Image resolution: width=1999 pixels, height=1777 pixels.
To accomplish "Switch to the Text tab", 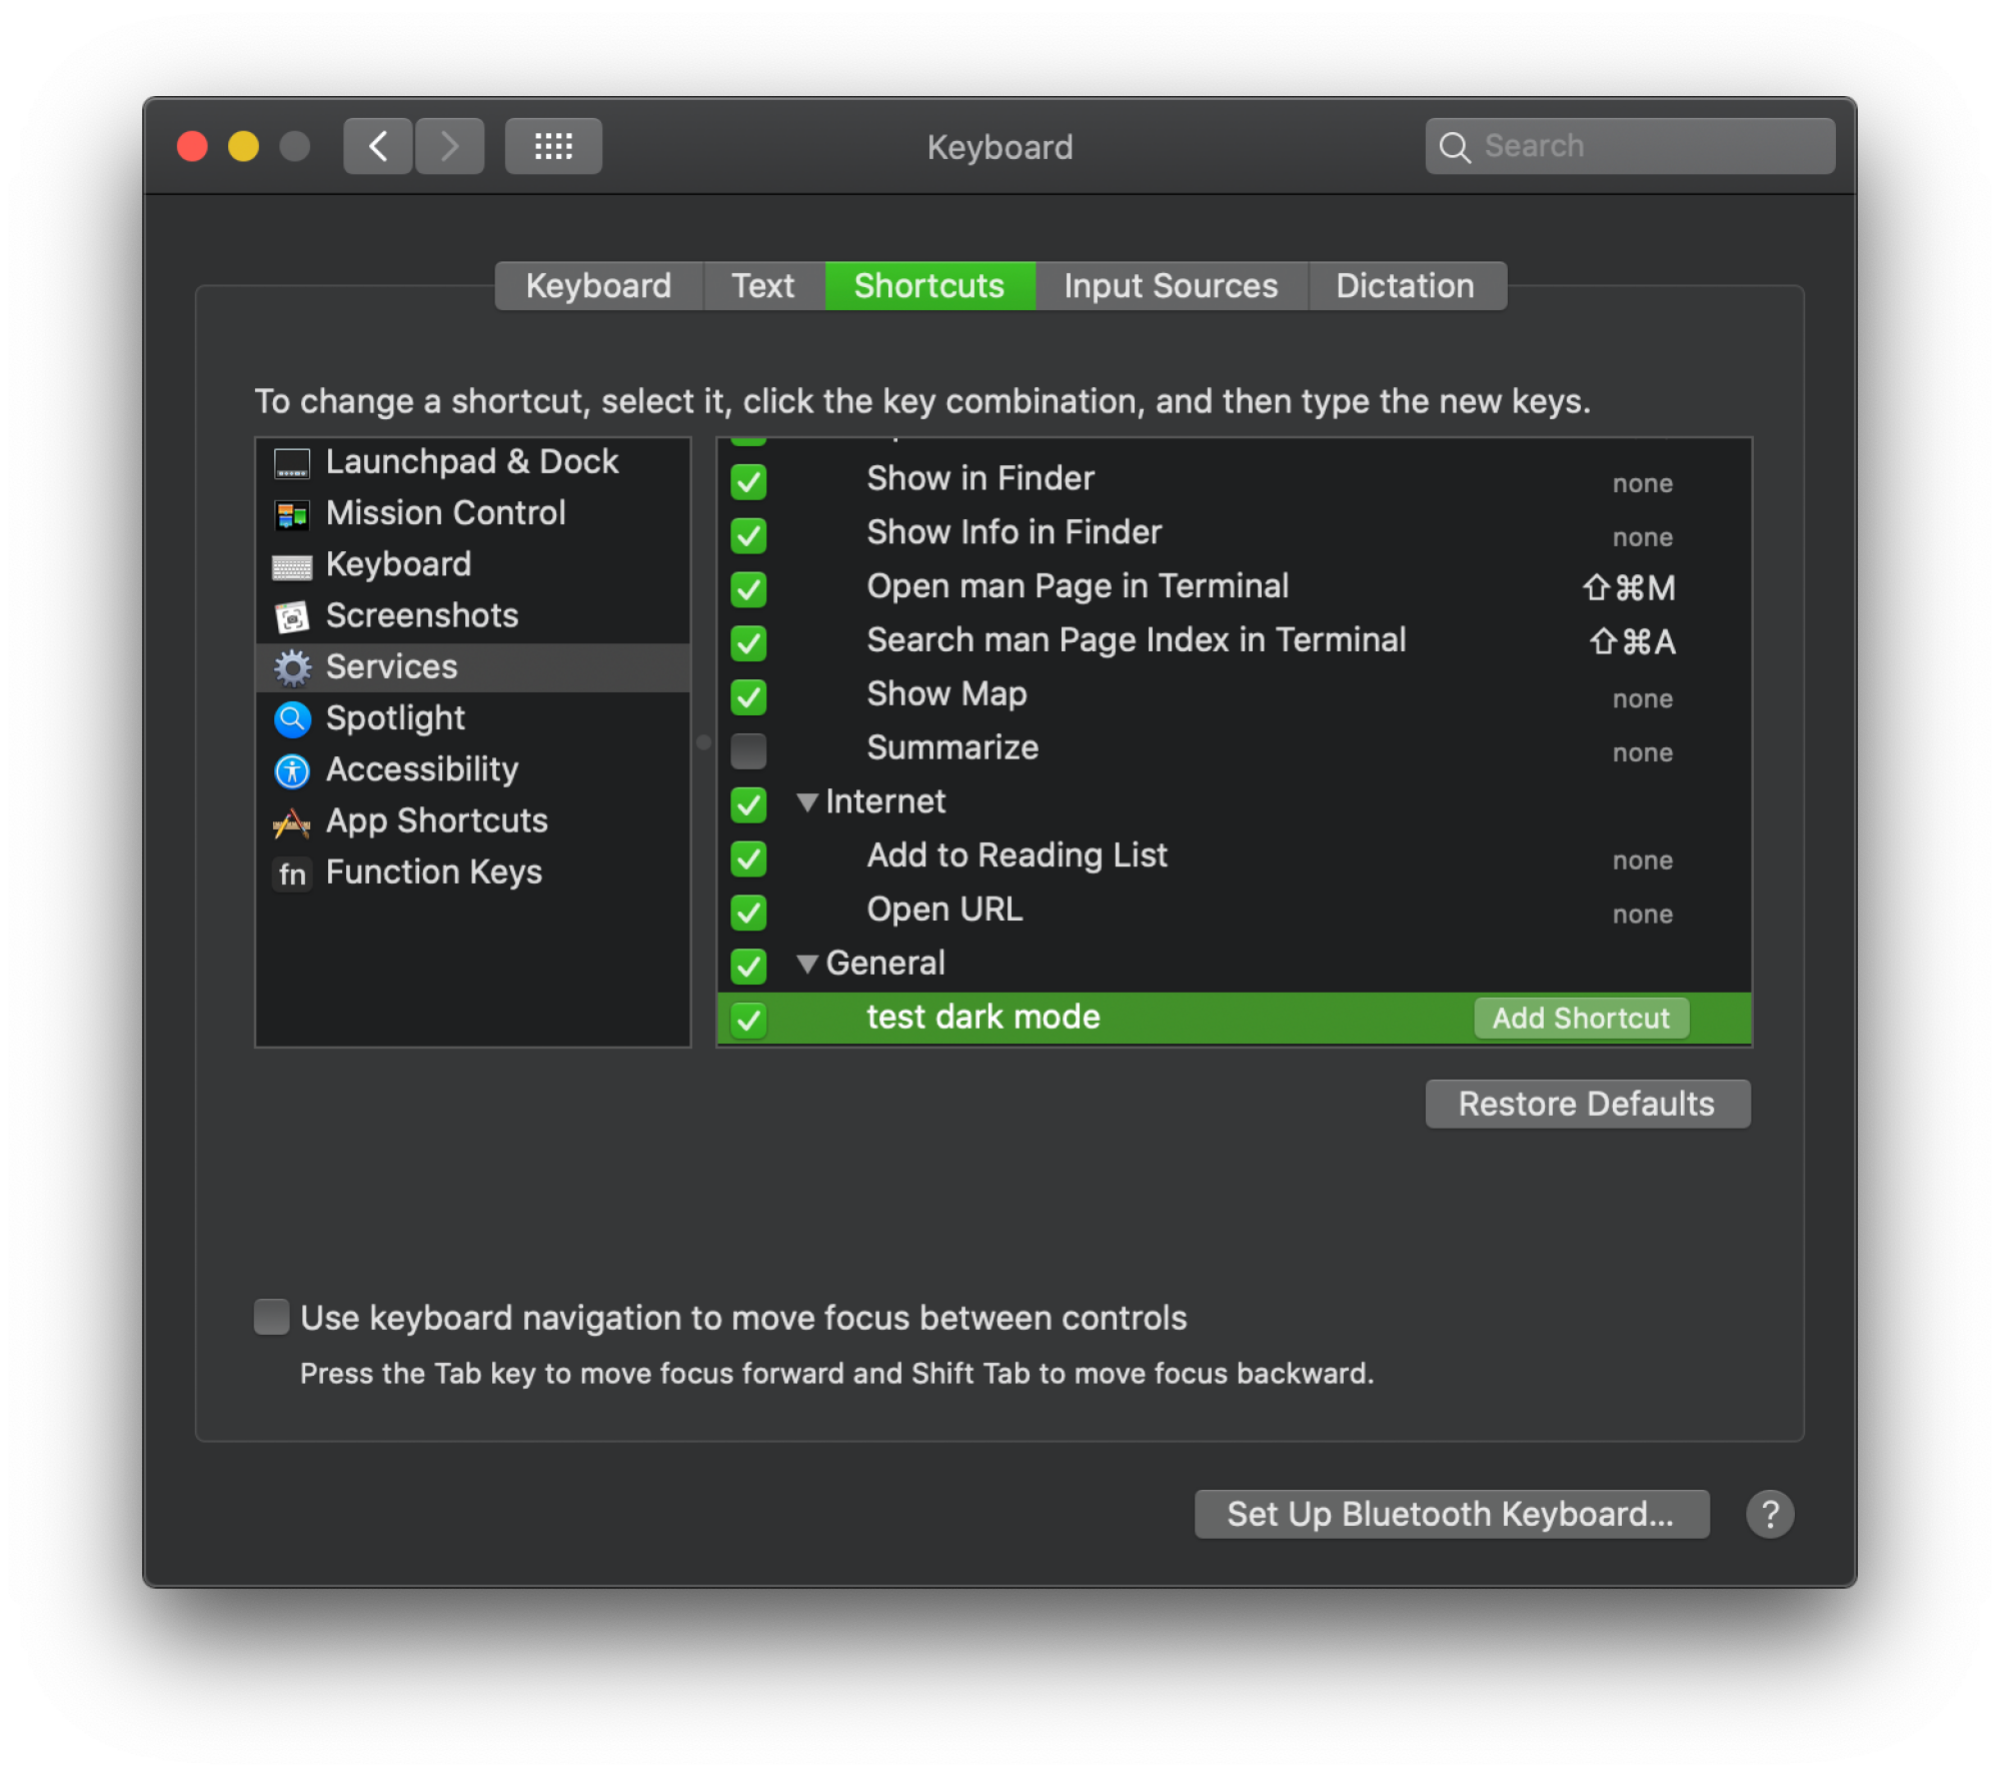I will [763, 286].
